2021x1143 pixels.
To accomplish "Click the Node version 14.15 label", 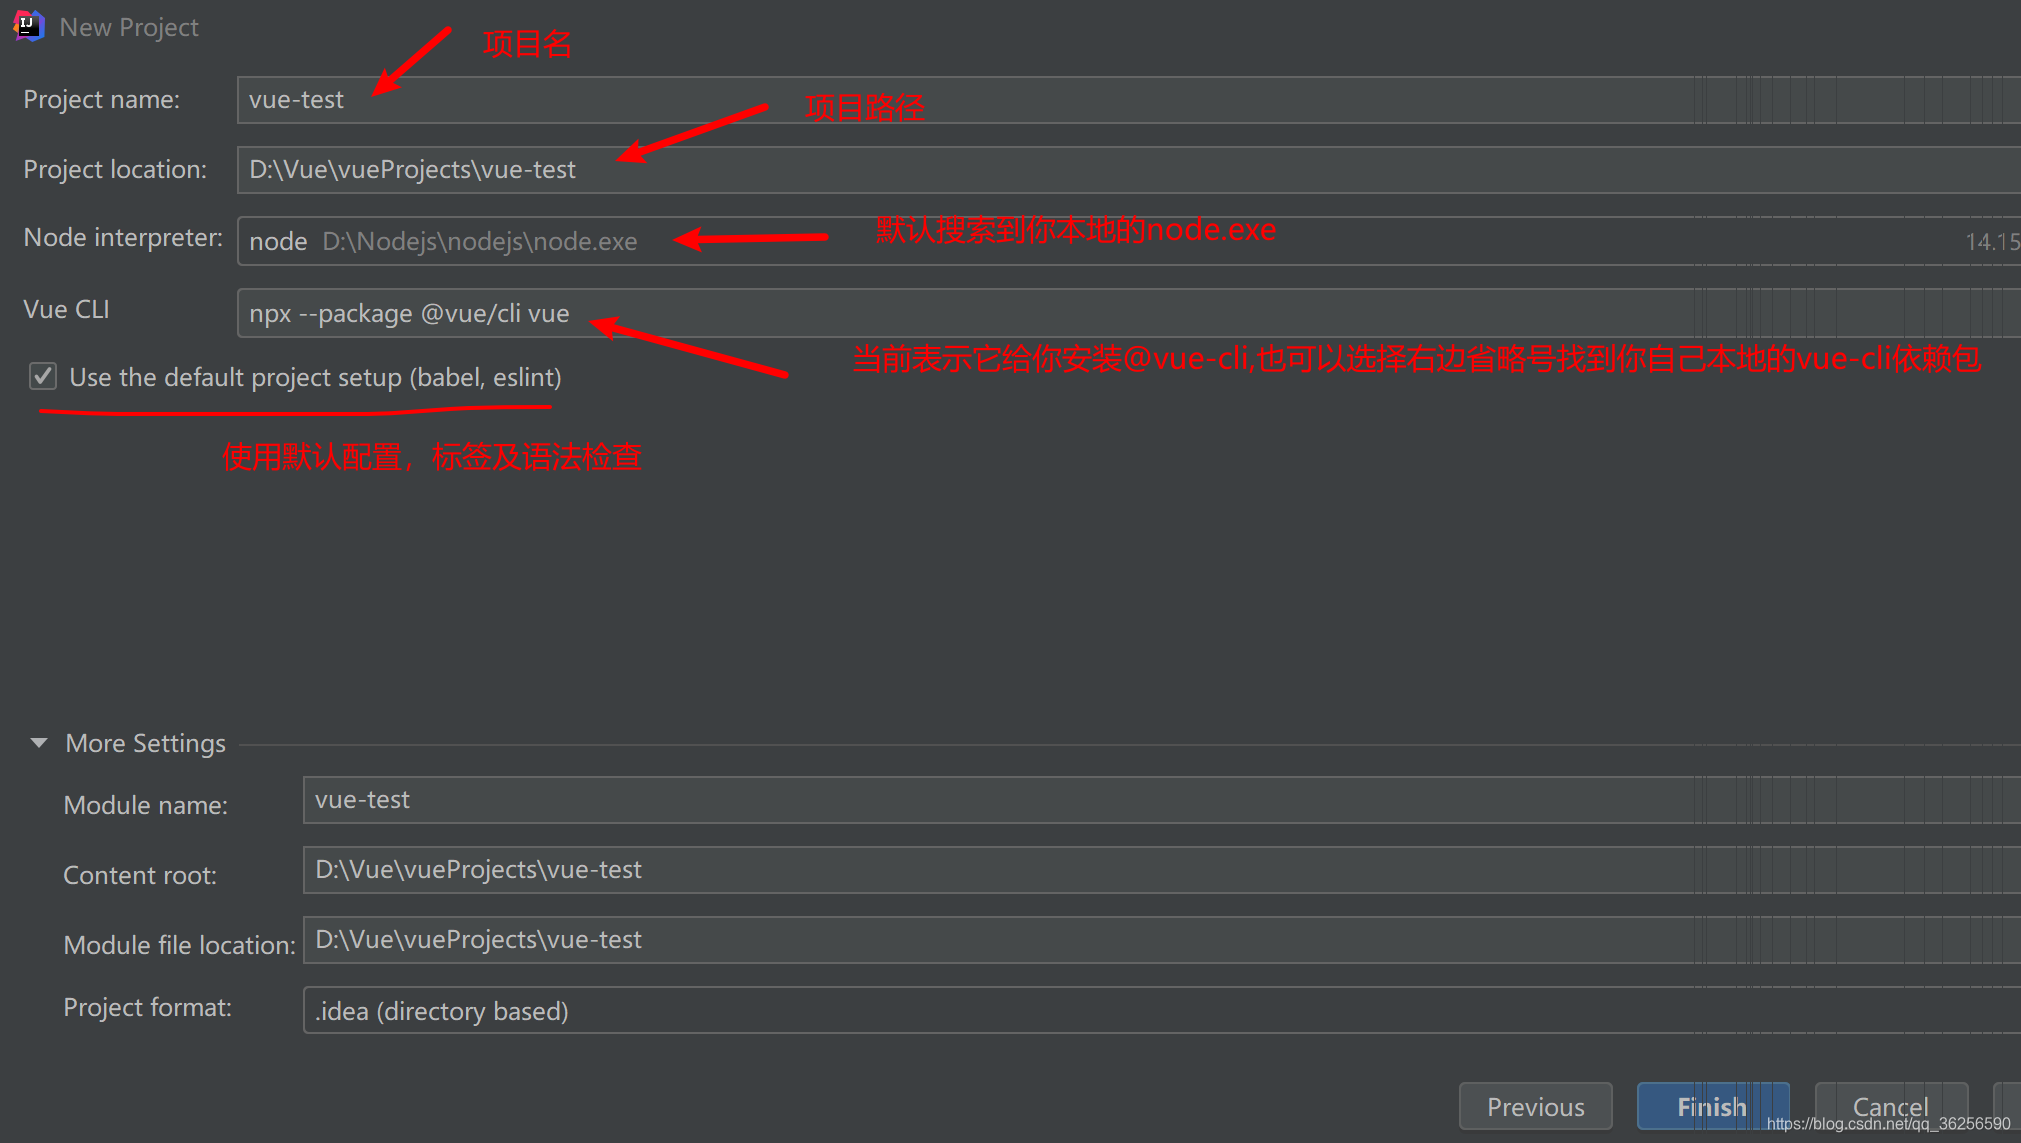I will (1991, 242).
